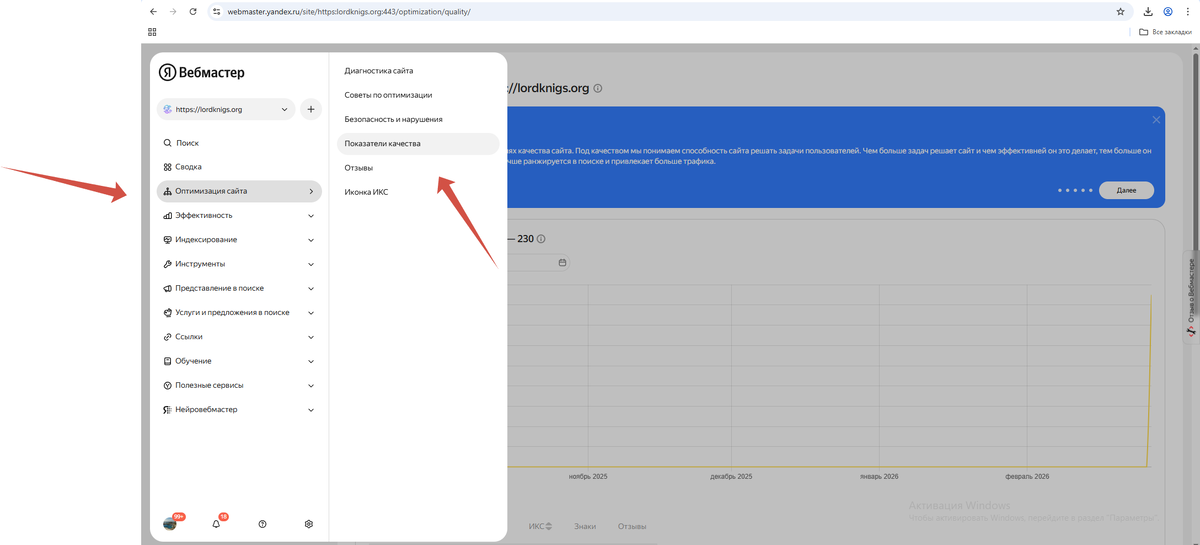The height and width of the screenshot is (545, 1200).
Task: Open the help question mark icon
Action: point(262,523)
